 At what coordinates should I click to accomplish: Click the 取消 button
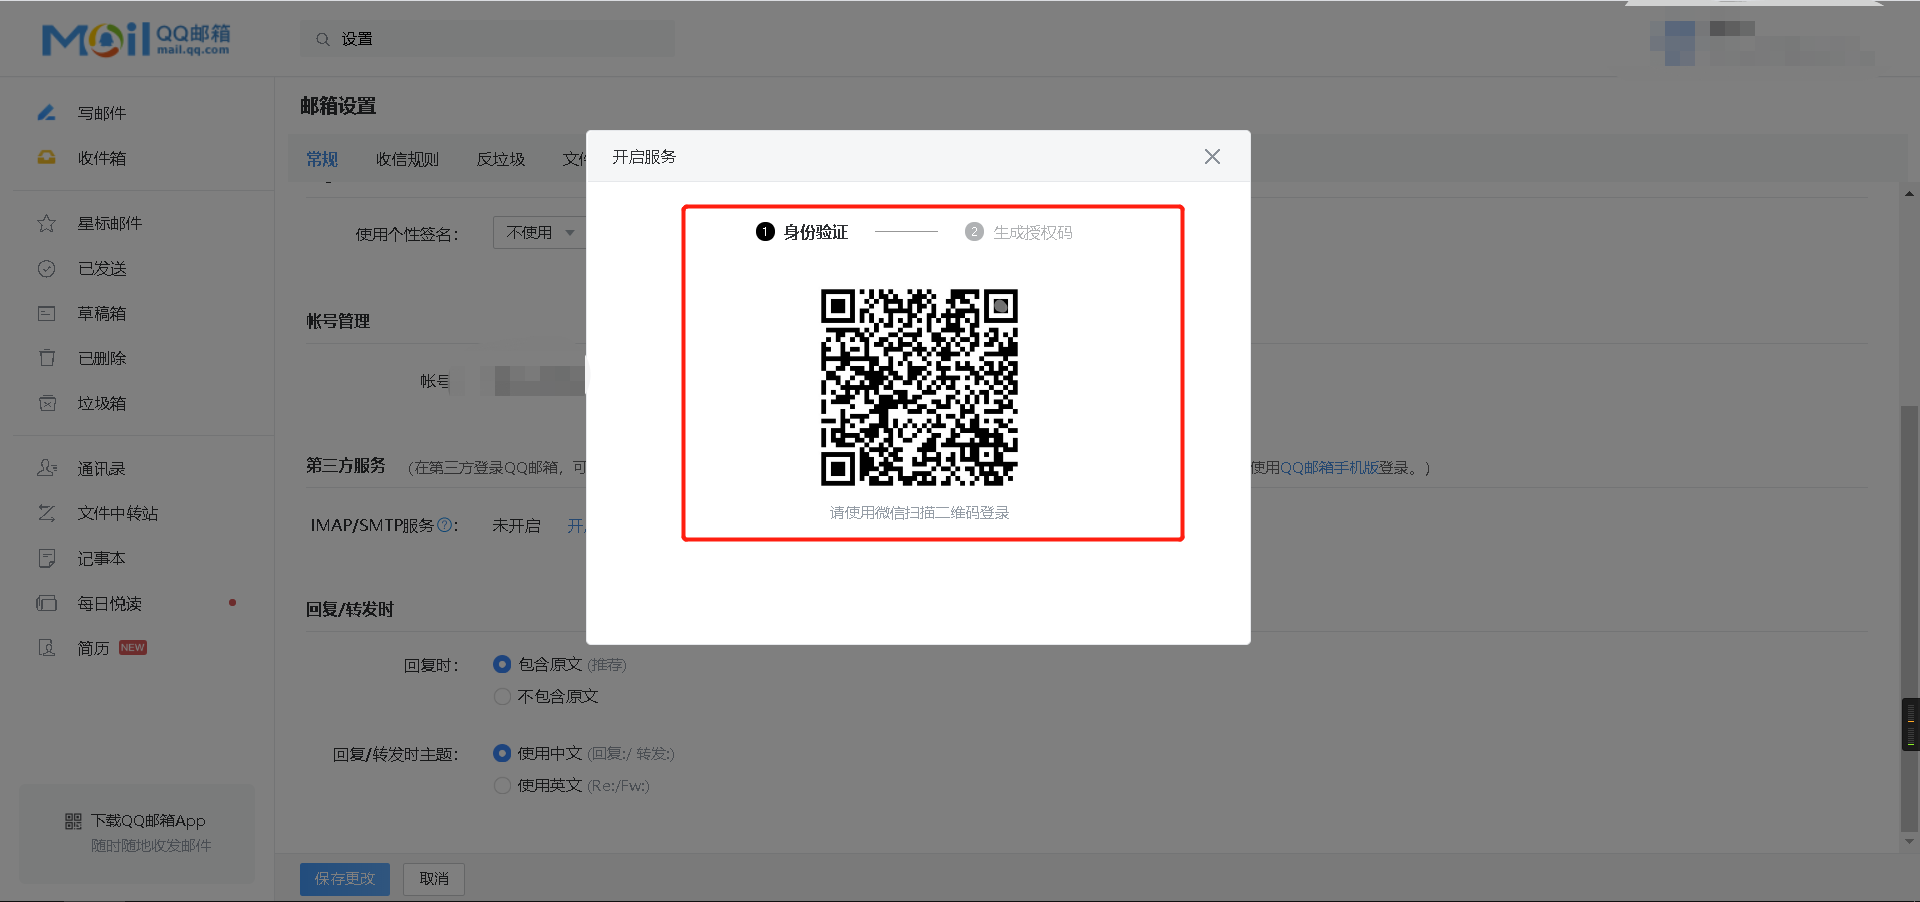click(x=434, y=878)
